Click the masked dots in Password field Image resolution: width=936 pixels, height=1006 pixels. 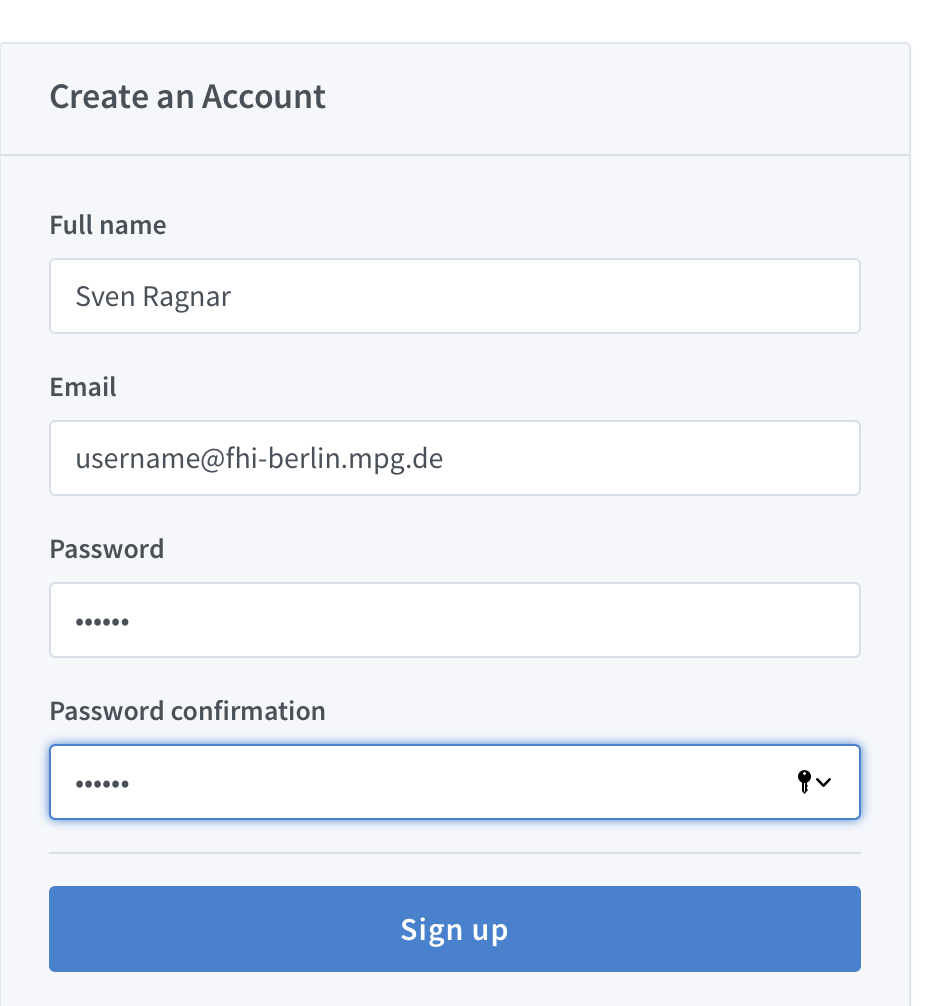(102, 622)
